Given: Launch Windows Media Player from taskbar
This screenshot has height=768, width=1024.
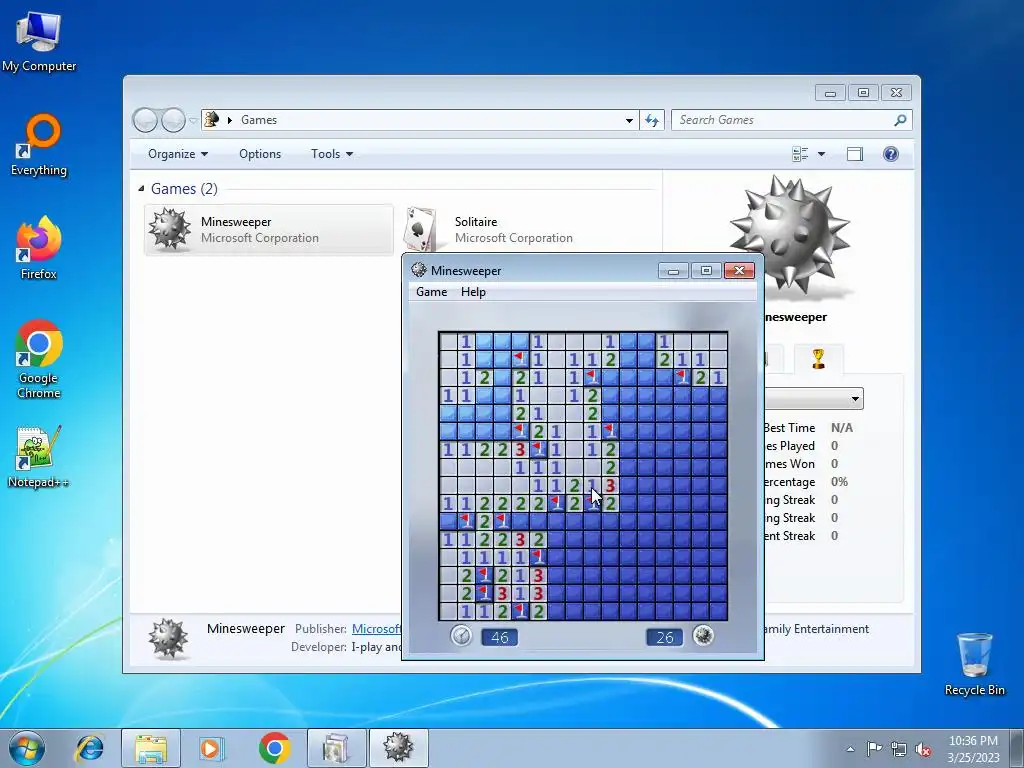Looking at the screenshot, I should [211, 748].
